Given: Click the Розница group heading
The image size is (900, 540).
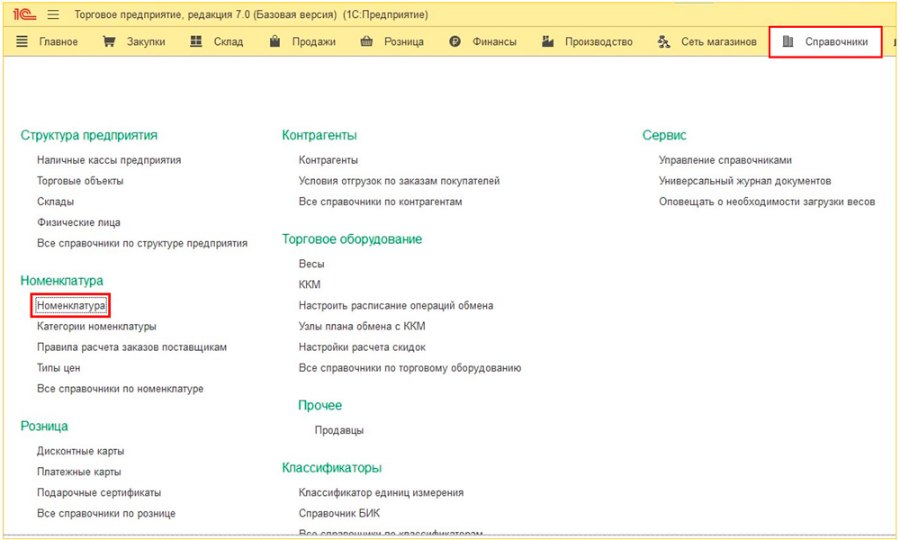Looking at the screenshot, I should (x=44, y=426).
